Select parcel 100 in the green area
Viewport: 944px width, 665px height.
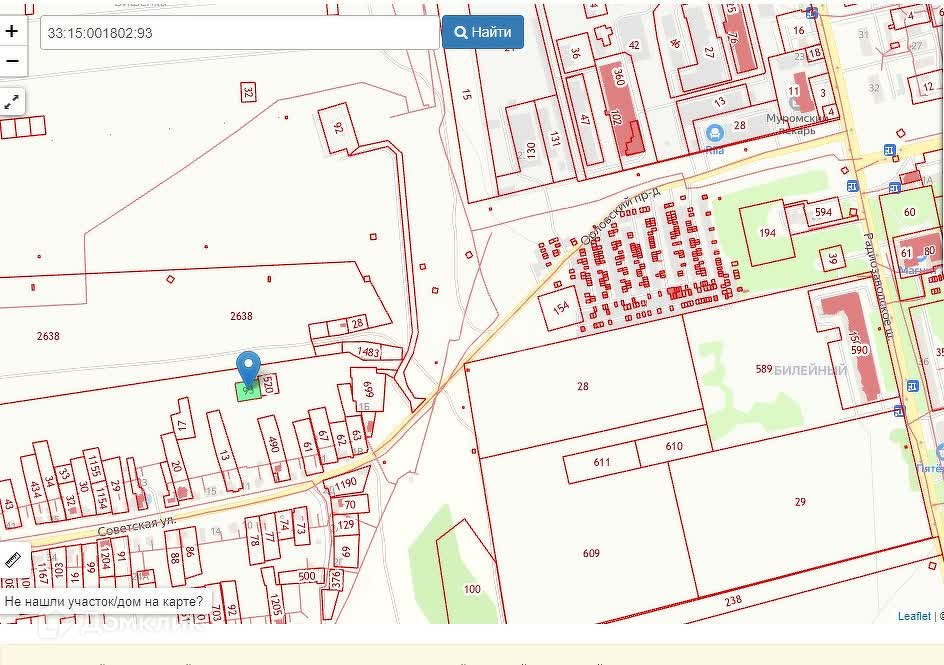[472, 589]
